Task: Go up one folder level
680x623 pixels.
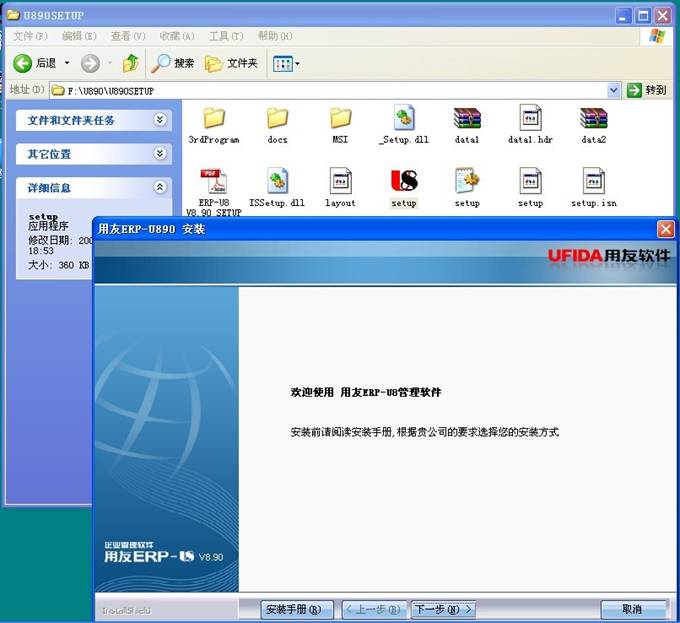Action: pyautogui.click(x=131, y=64)
